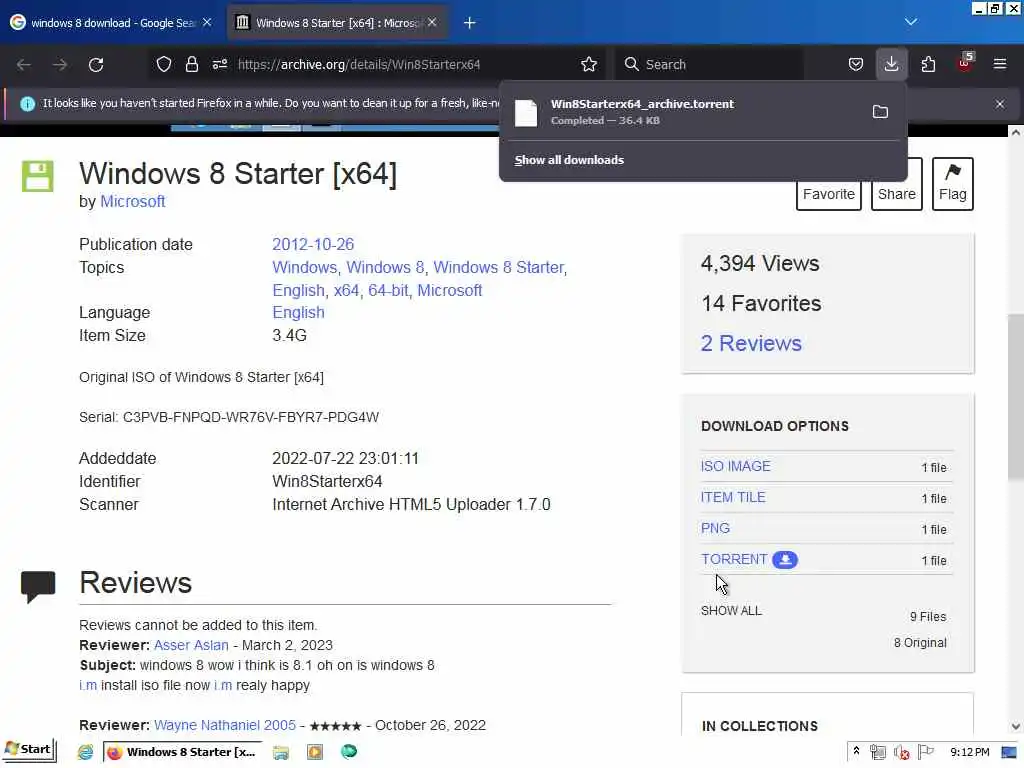The height and width of the screenshot is (768, 1024).
Task: Open the tracking protection shield icon
Action: click(164, 64)
